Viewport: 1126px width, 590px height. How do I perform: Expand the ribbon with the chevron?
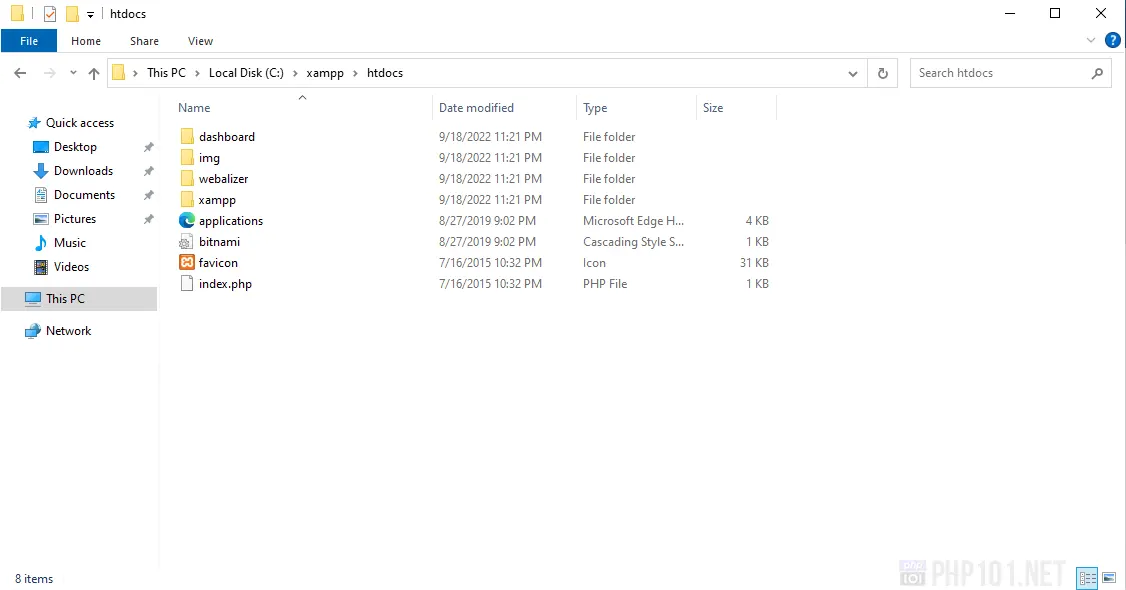[x=1092, y=41]
